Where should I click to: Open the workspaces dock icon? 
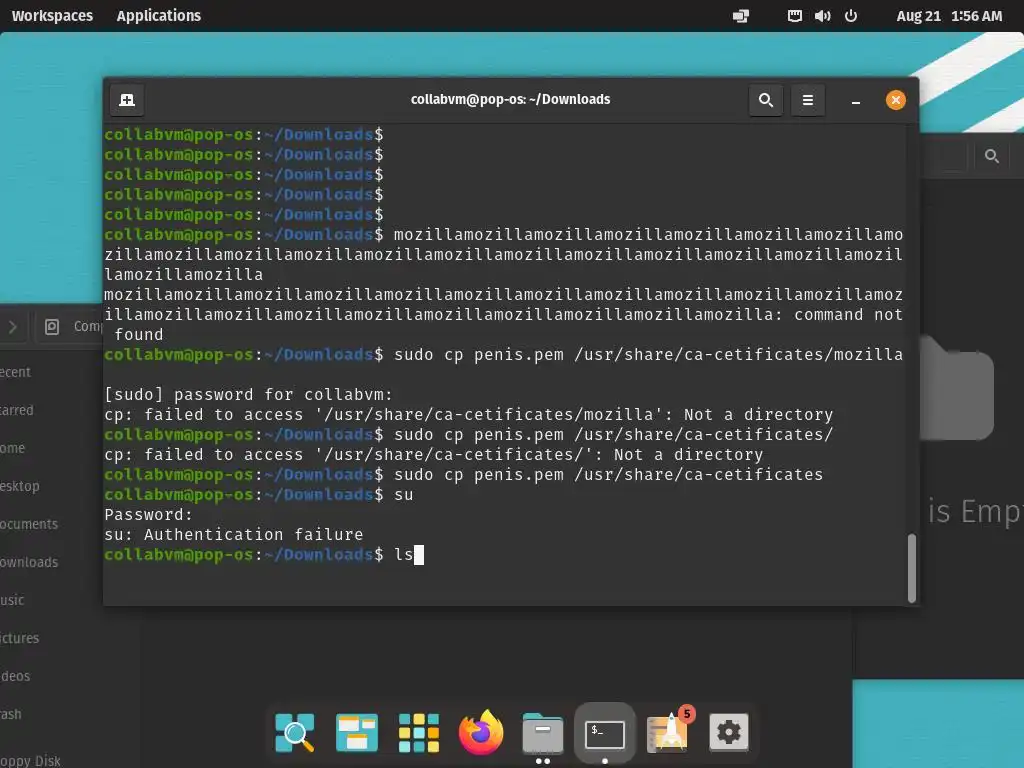click(x=357, y=733)
